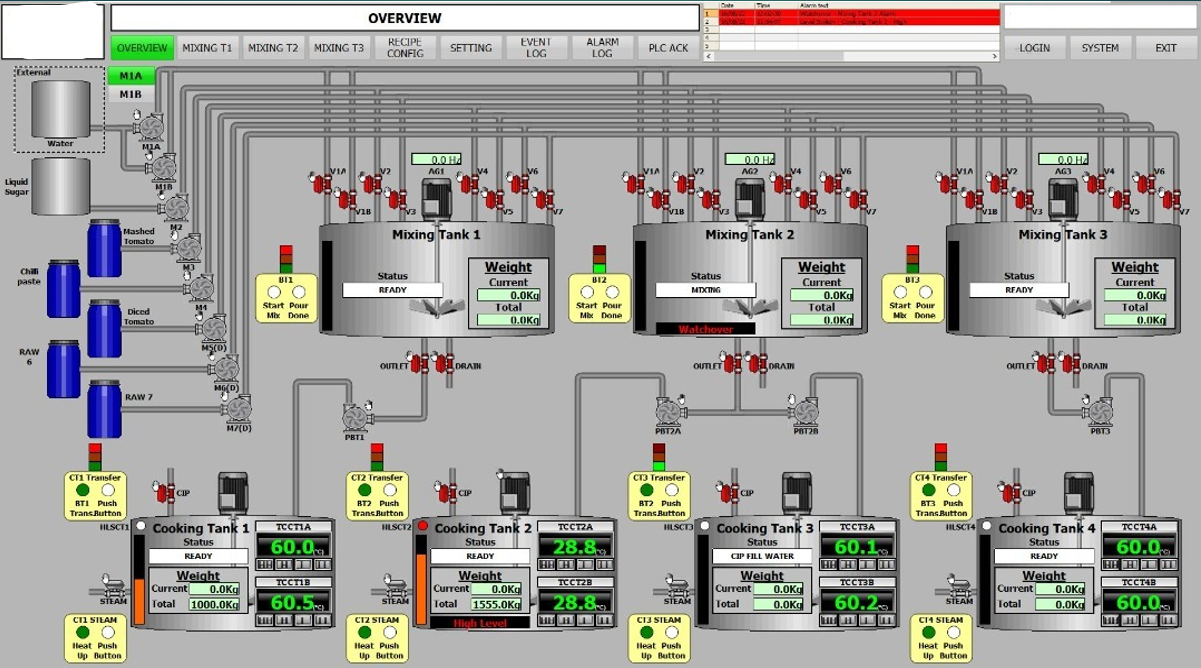Select the M1B pump option
The height and width of the screenshot is (668, 1201).
pyautogui.click(x=130, y=94)
